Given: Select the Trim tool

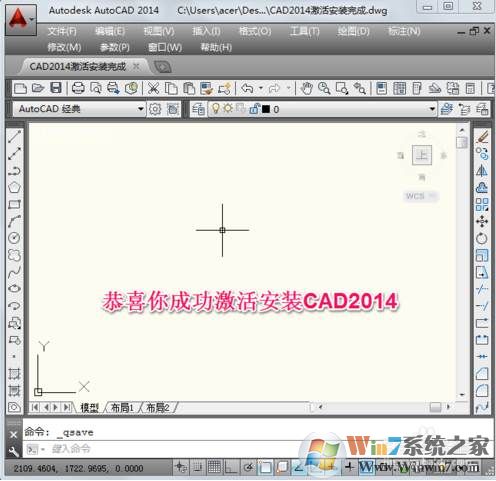Looking at the screenshot, I should (482, 289).
